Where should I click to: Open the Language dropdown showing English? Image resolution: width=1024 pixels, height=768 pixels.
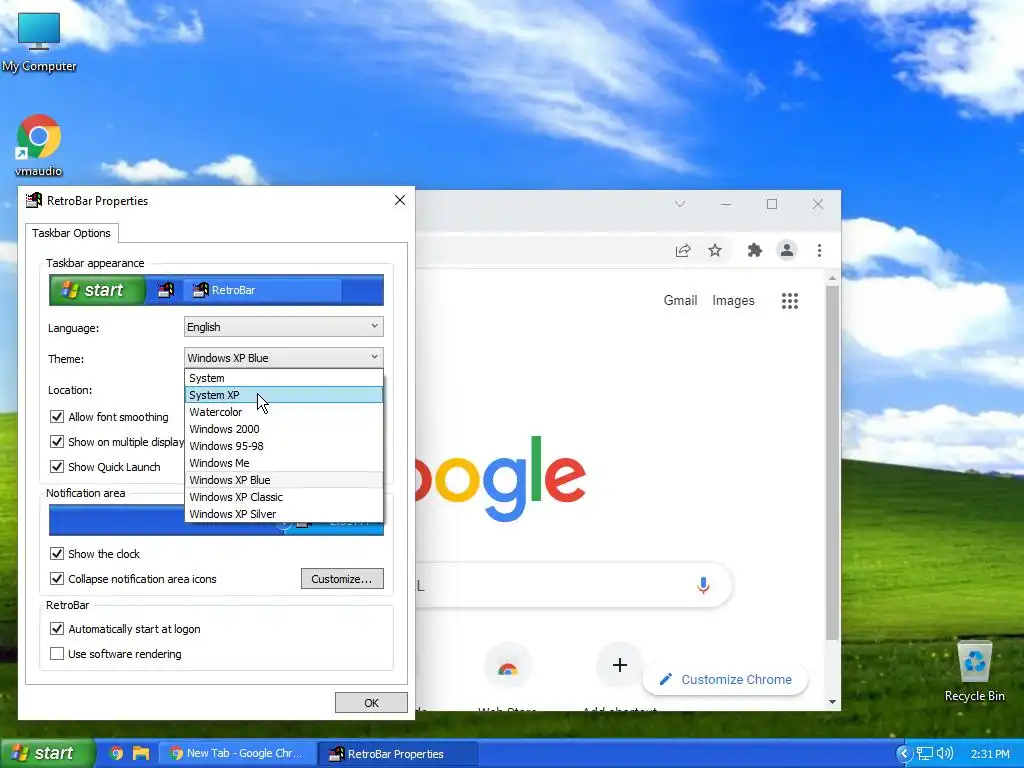283,327
